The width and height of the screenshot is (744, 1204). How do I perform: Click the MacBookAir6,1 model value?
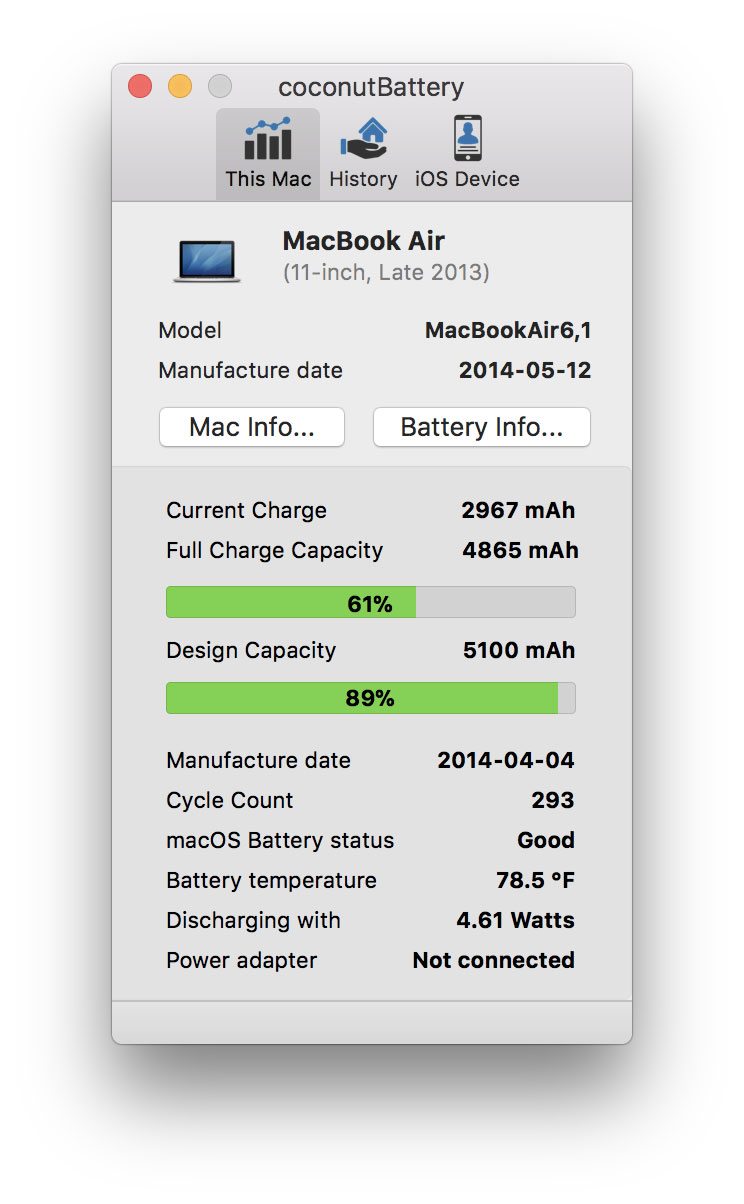coord(508,331)
